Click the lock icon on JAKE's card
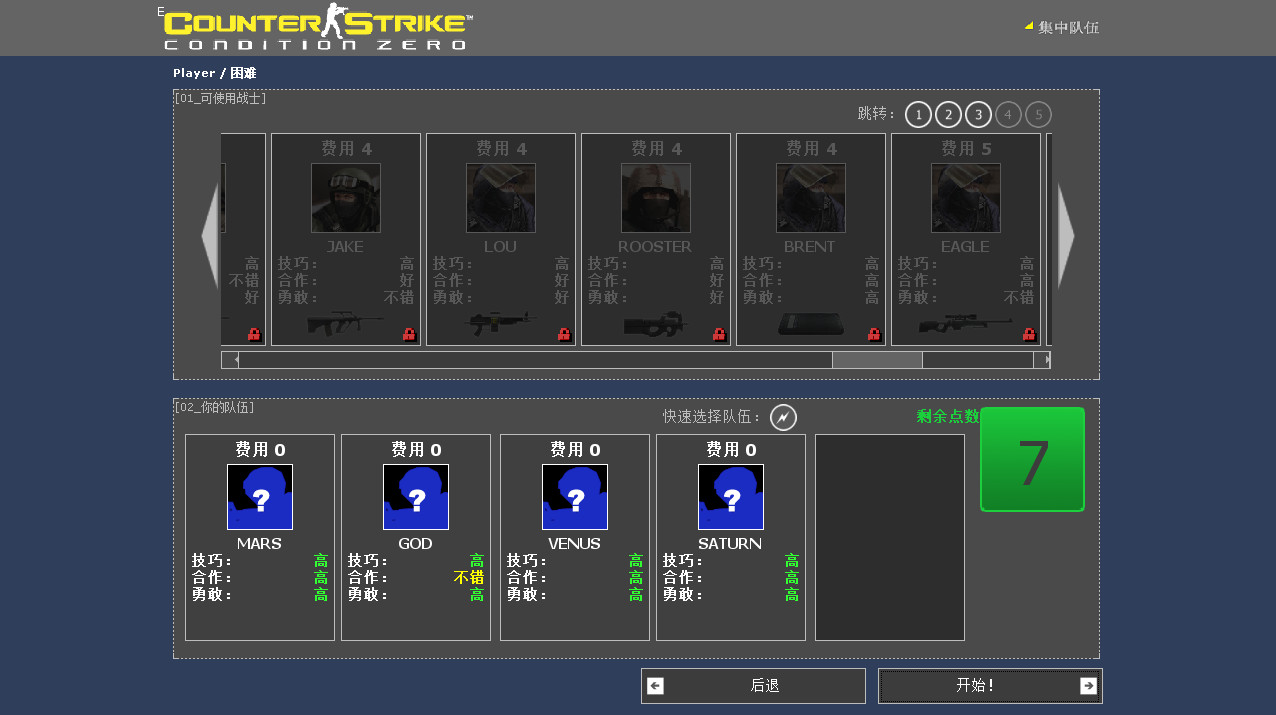 click(409, 334)
